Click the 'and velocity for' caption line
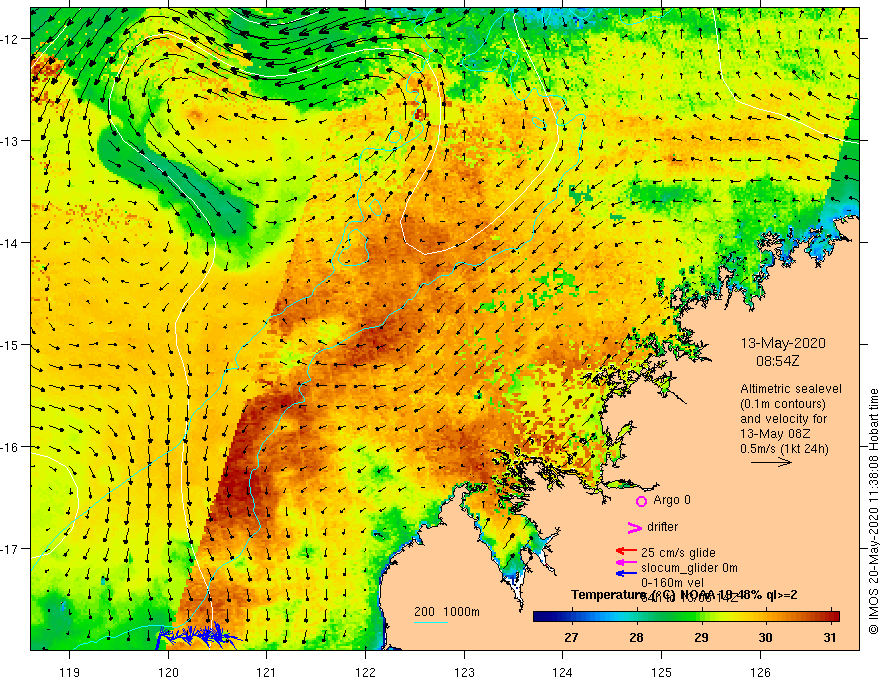Viewport: 880px width, 680px height. (783, 419)
